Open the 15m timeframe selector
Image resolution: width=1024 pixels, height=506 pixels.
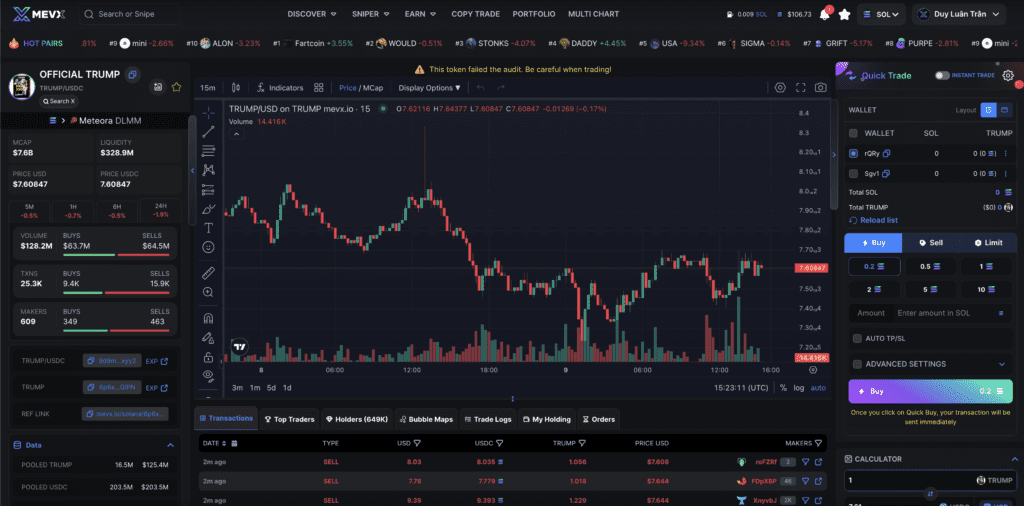point(208,87)
